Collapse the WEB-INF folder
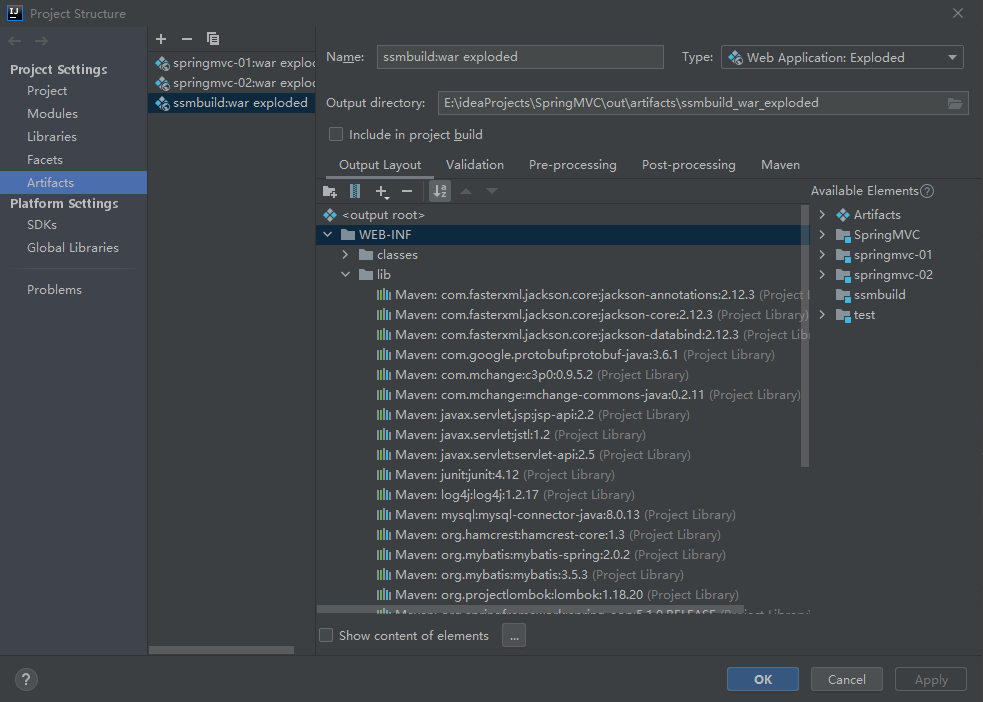This screenshot has height=702, width=983. coord(328,235)
